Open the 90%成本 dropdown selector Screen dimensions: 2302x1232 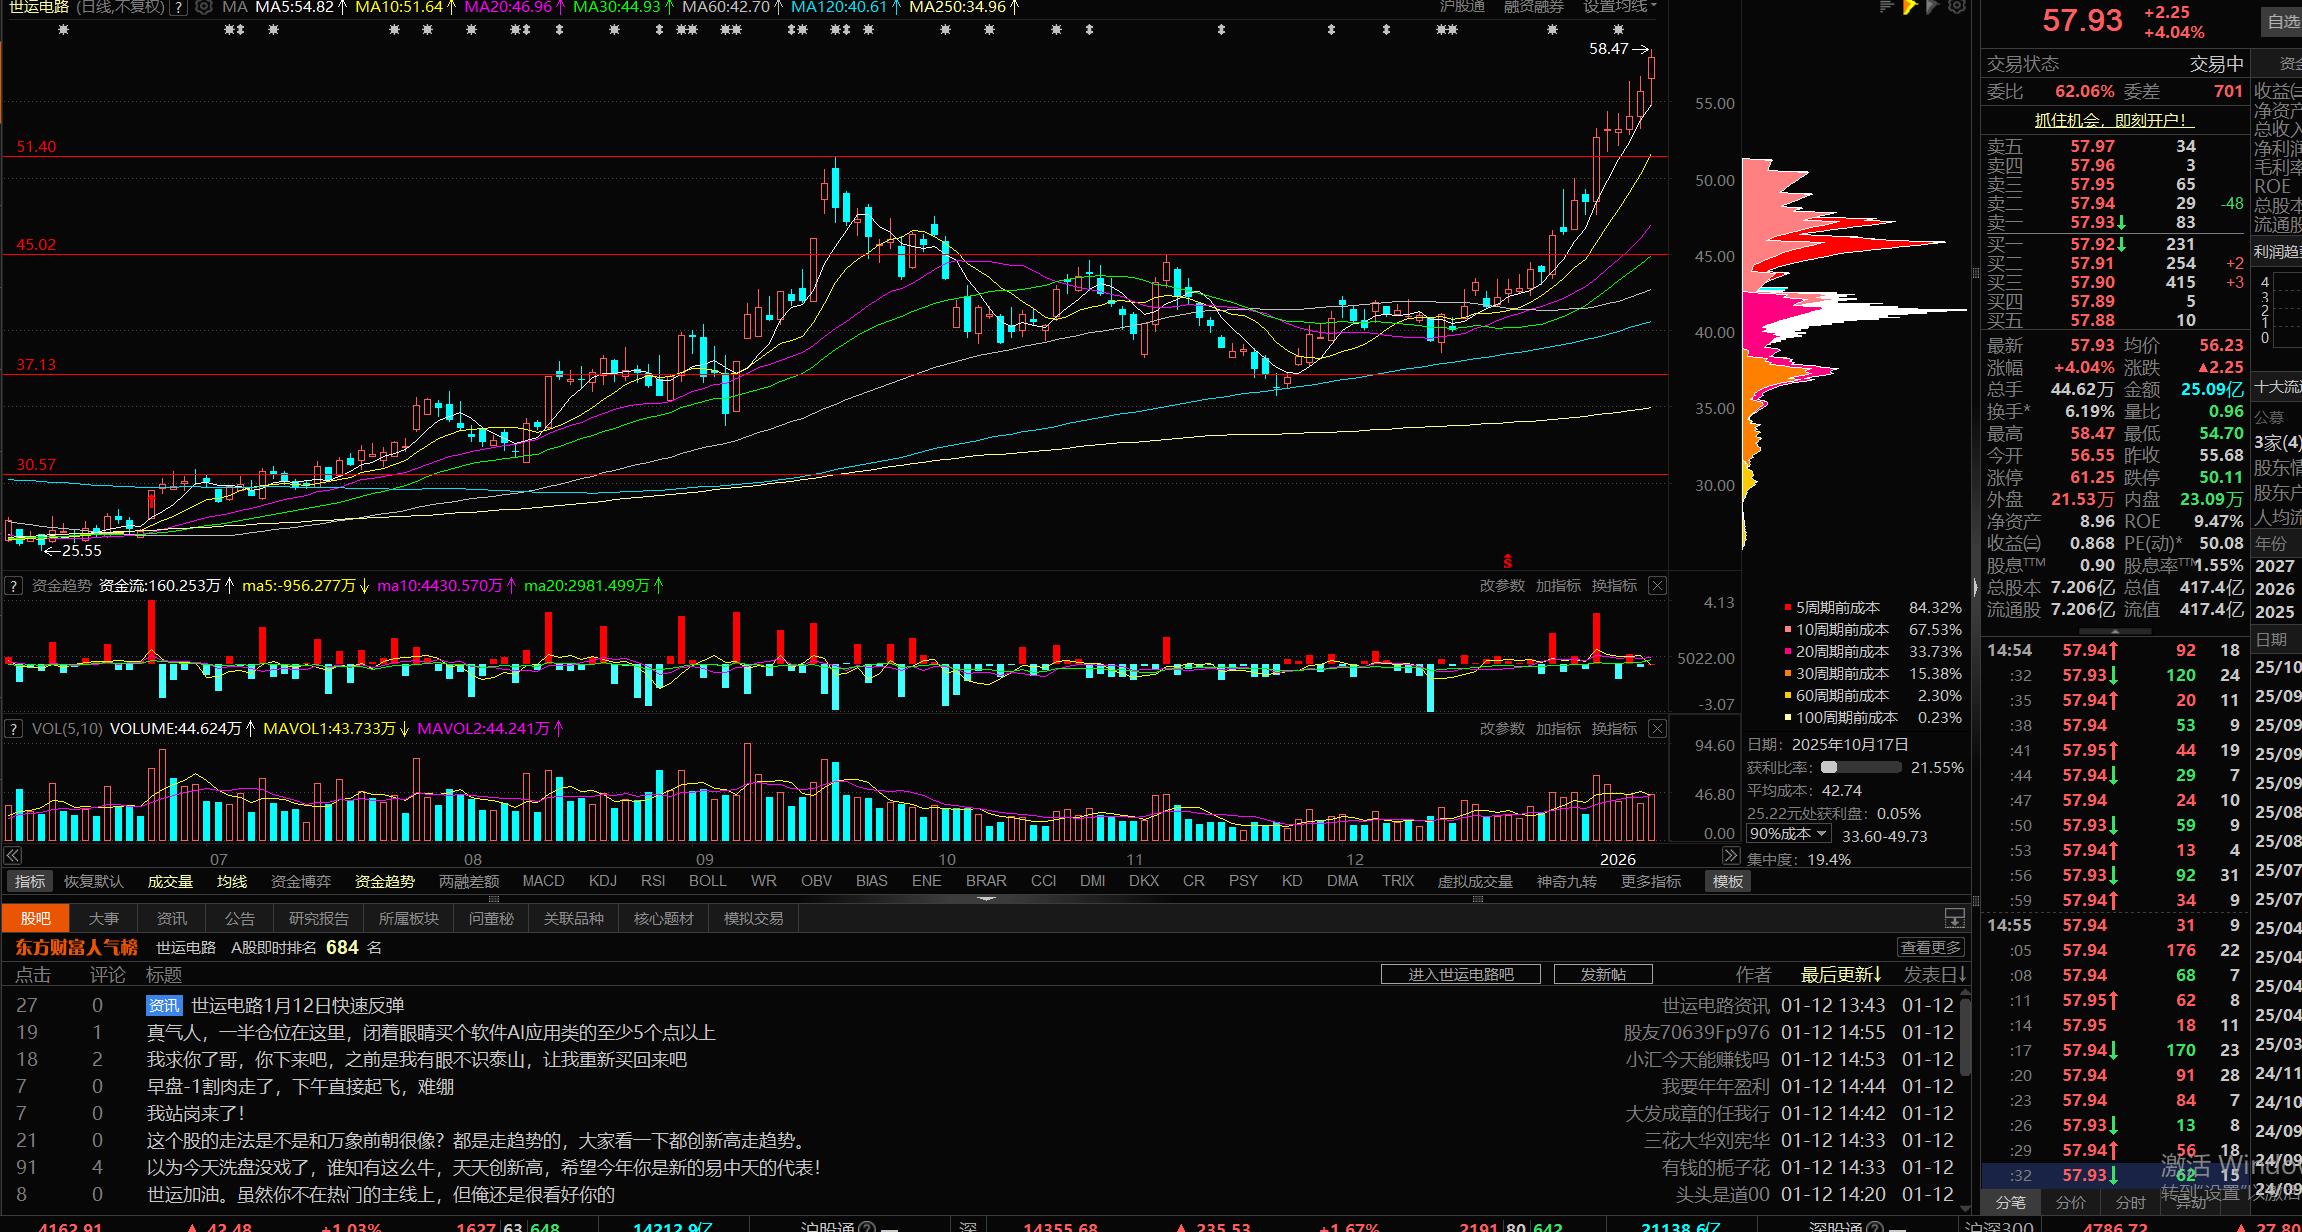coord(1788,834)
